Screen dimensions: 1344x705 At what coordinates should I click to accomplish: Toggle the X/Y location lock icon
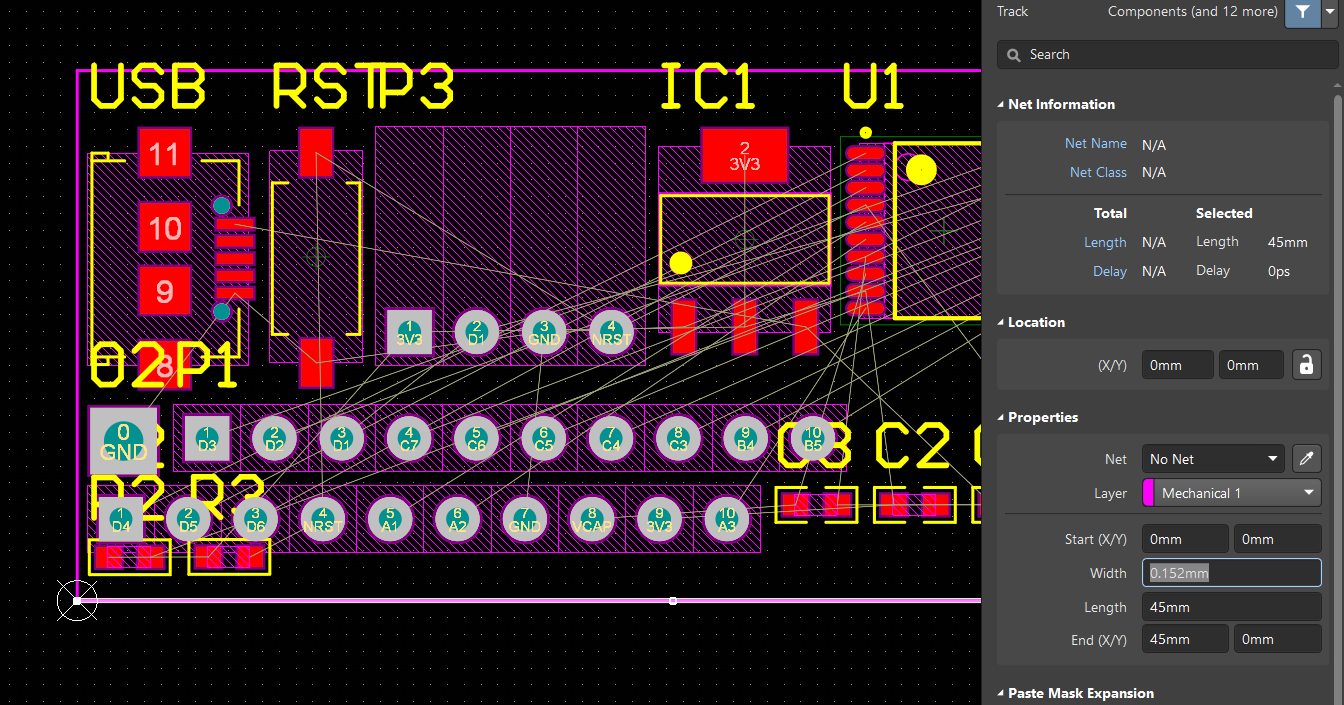[1306, 364]
